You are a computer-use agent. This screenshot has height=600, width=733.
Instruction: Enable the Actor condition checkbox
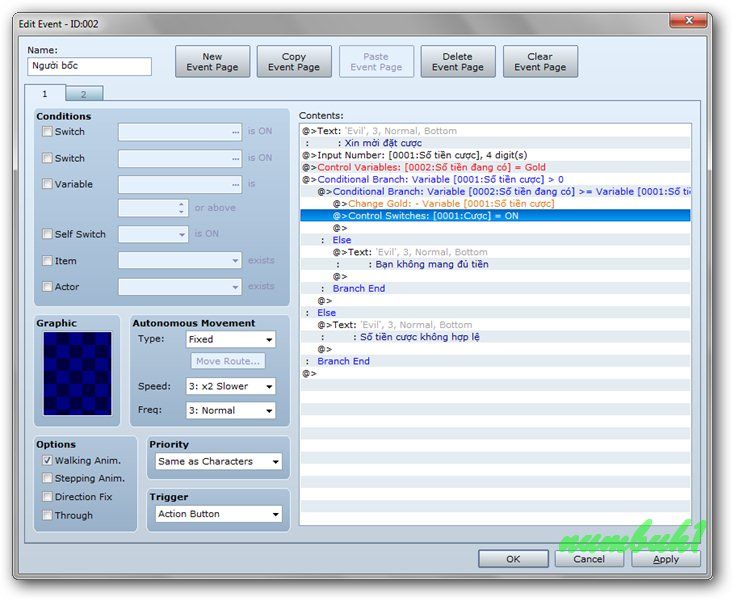pos(47,287)
